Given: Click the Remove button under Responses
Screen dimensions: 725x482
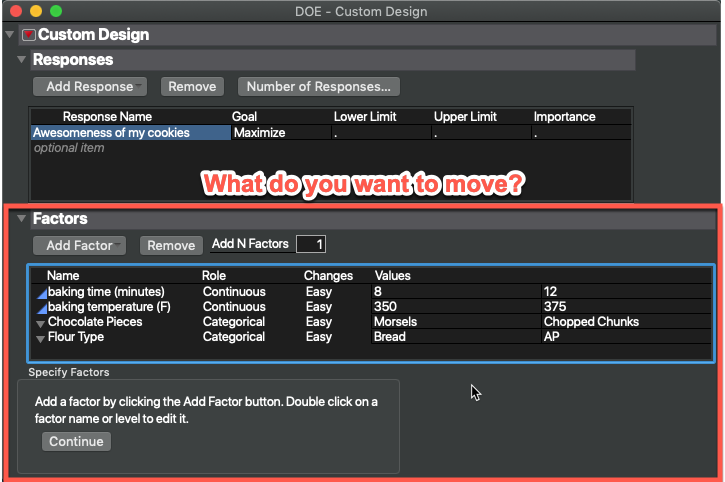Looking at the screenshot, I should click(192, 87).
